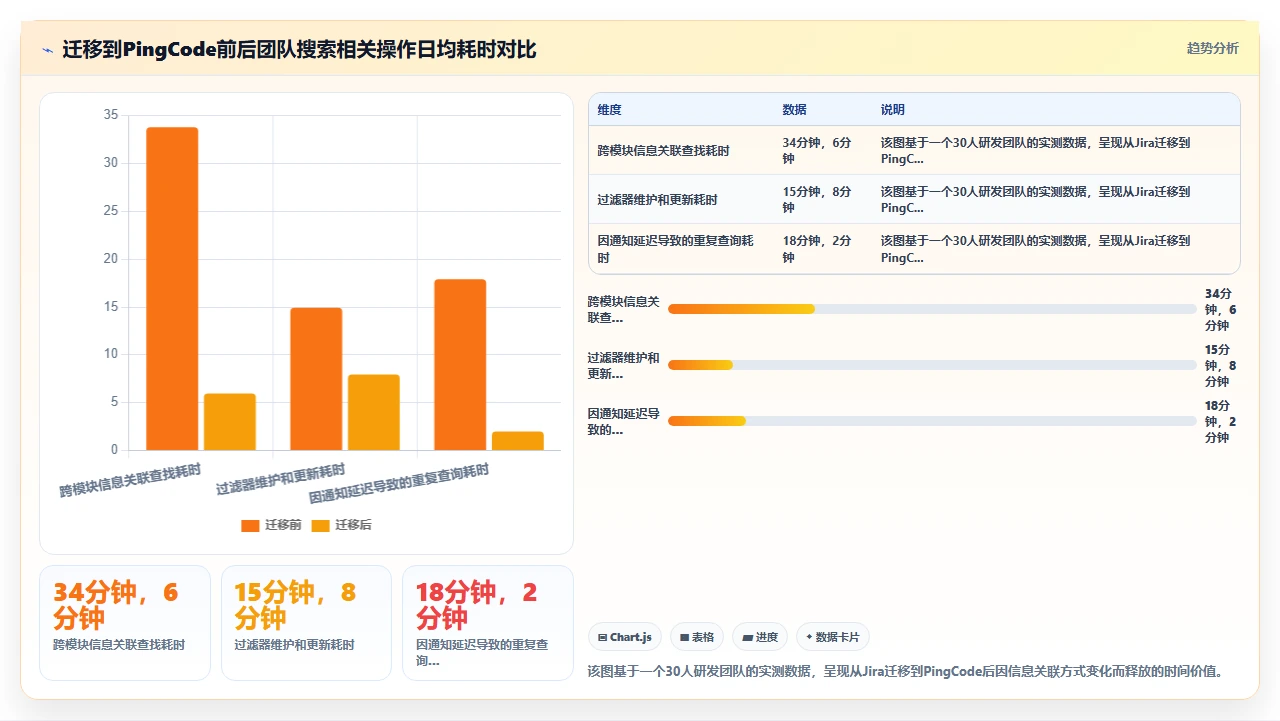This screenshot has width=1280, height=721.
Task: Click the amber 迁移后 legend swatch
Action: click(320, 525)
